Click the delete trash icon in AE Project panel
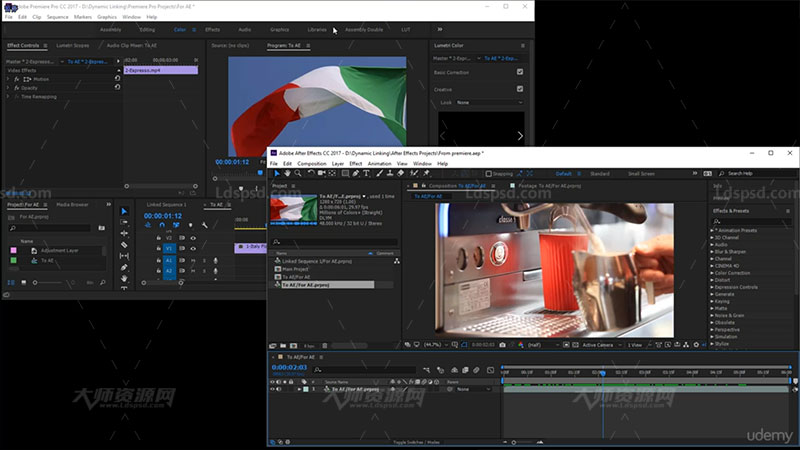800x450 pixels. click(x=325, y=345)
